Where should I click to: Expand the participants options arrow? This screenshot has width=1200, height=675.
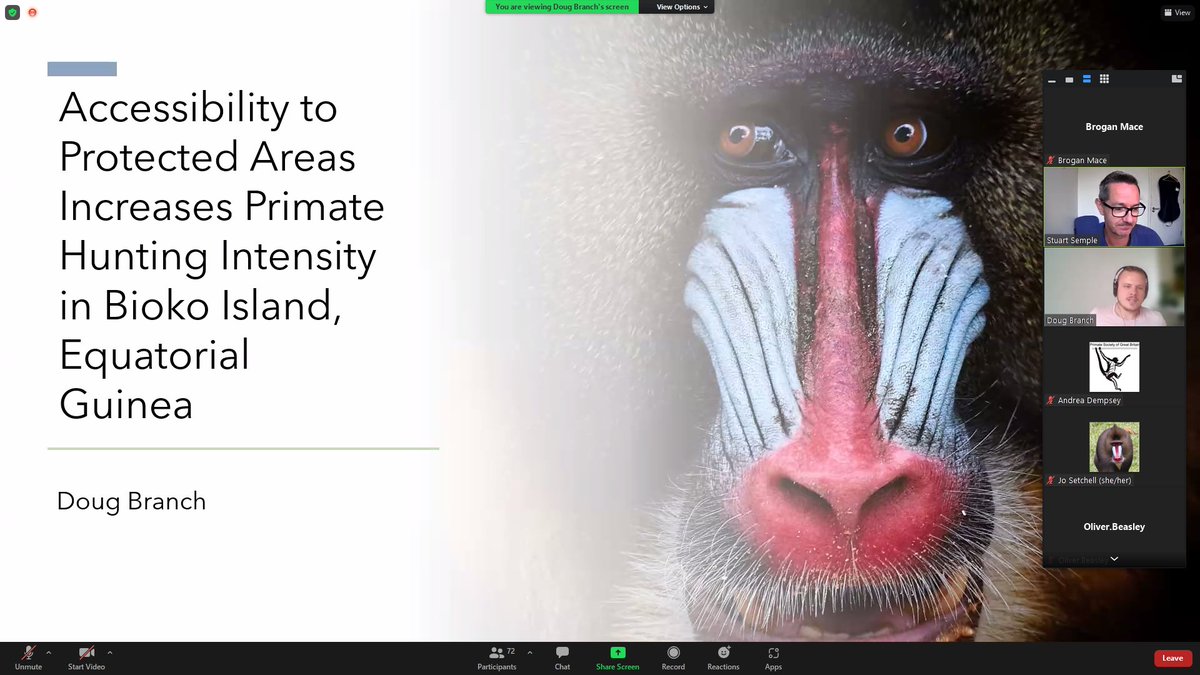pyautogui.click(x=530, y=652)
